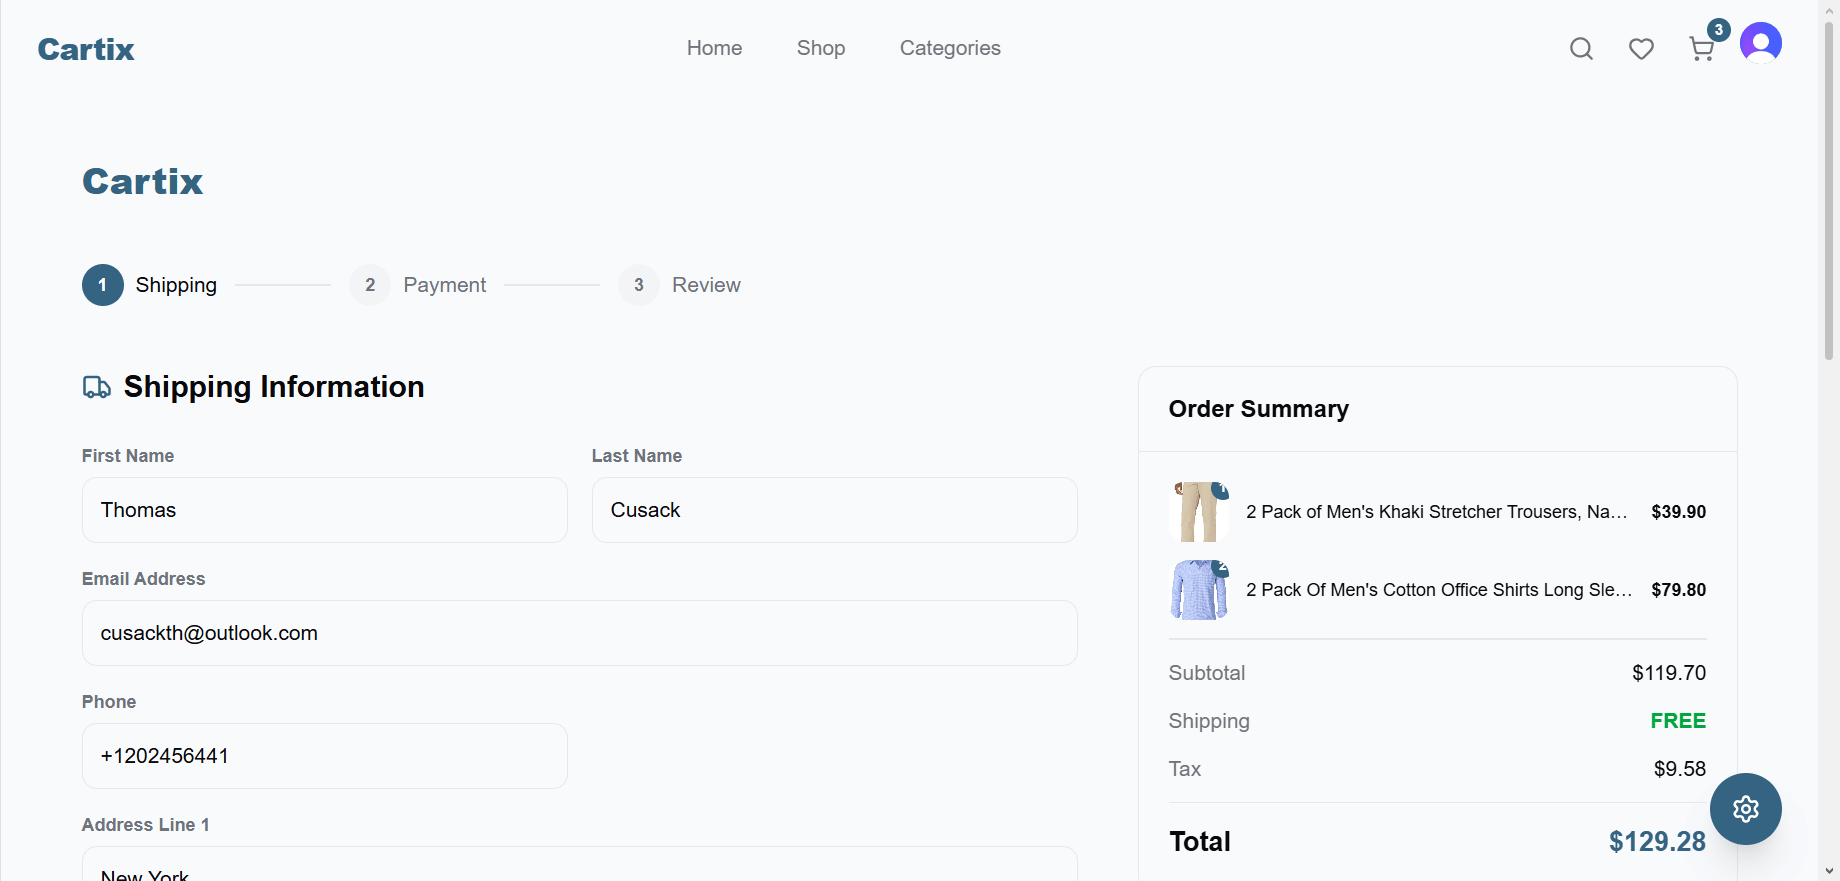This screenshot has width=1840, height=881.
Task: Click the Cotton Office Shirts item name
Action: point(1439,590)
